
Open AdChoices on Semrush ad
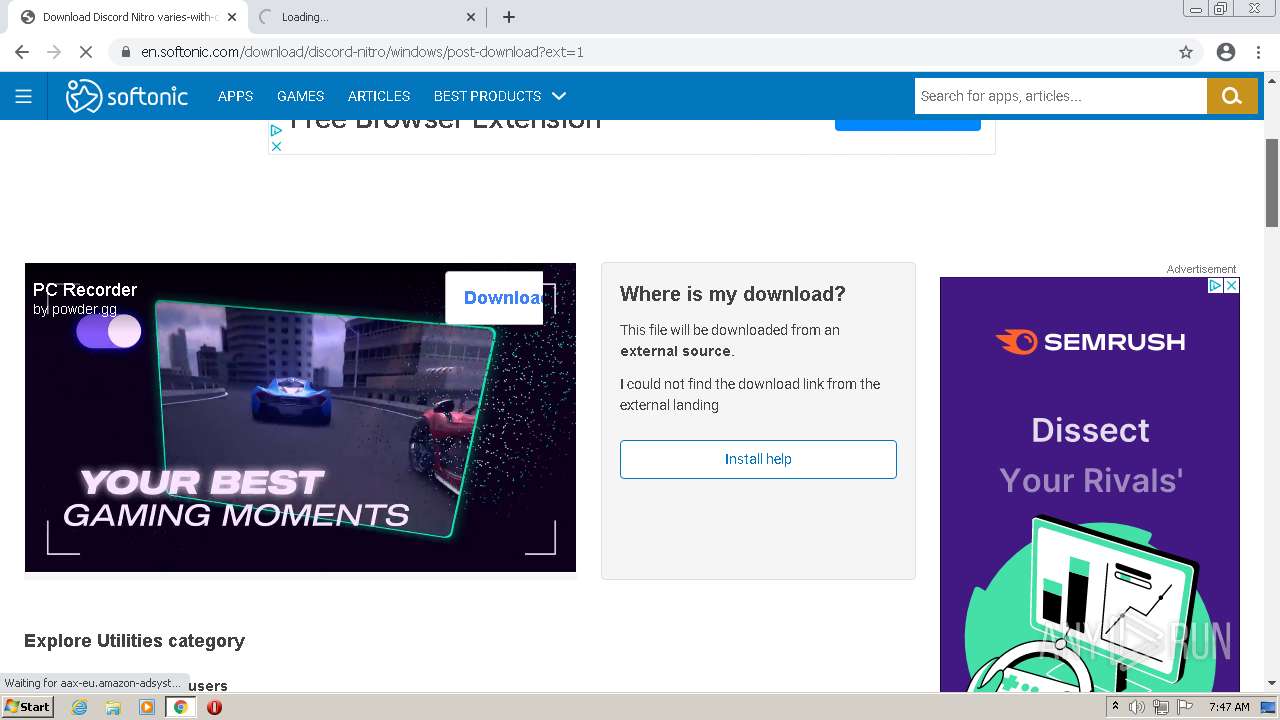pyautogui.click(x=1215, y=285)
